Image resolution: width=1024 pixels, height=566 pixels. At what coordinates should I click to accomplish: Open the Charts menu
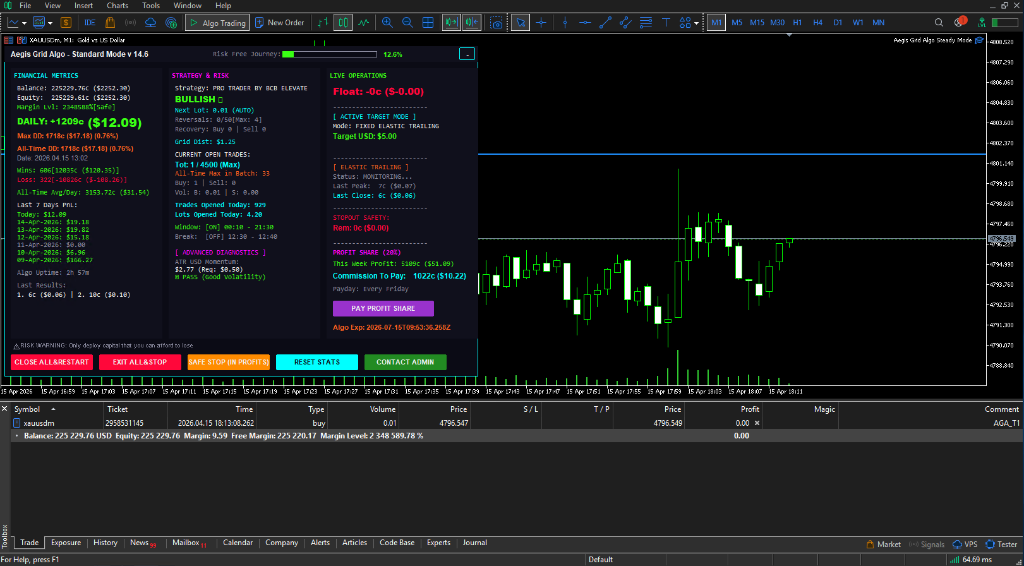click(x=117, y=6)
